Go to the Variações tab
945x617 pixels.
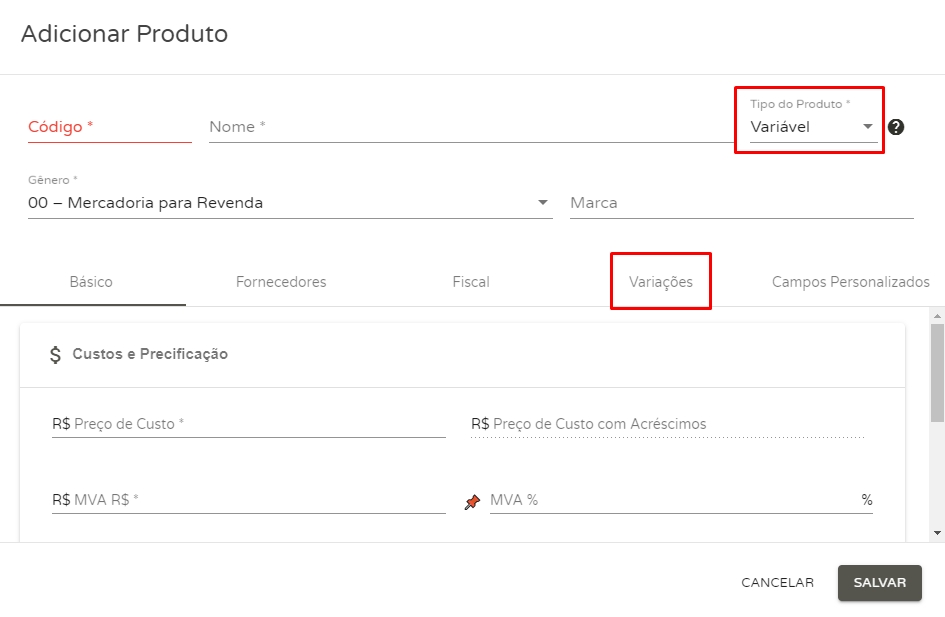[661, 282]
